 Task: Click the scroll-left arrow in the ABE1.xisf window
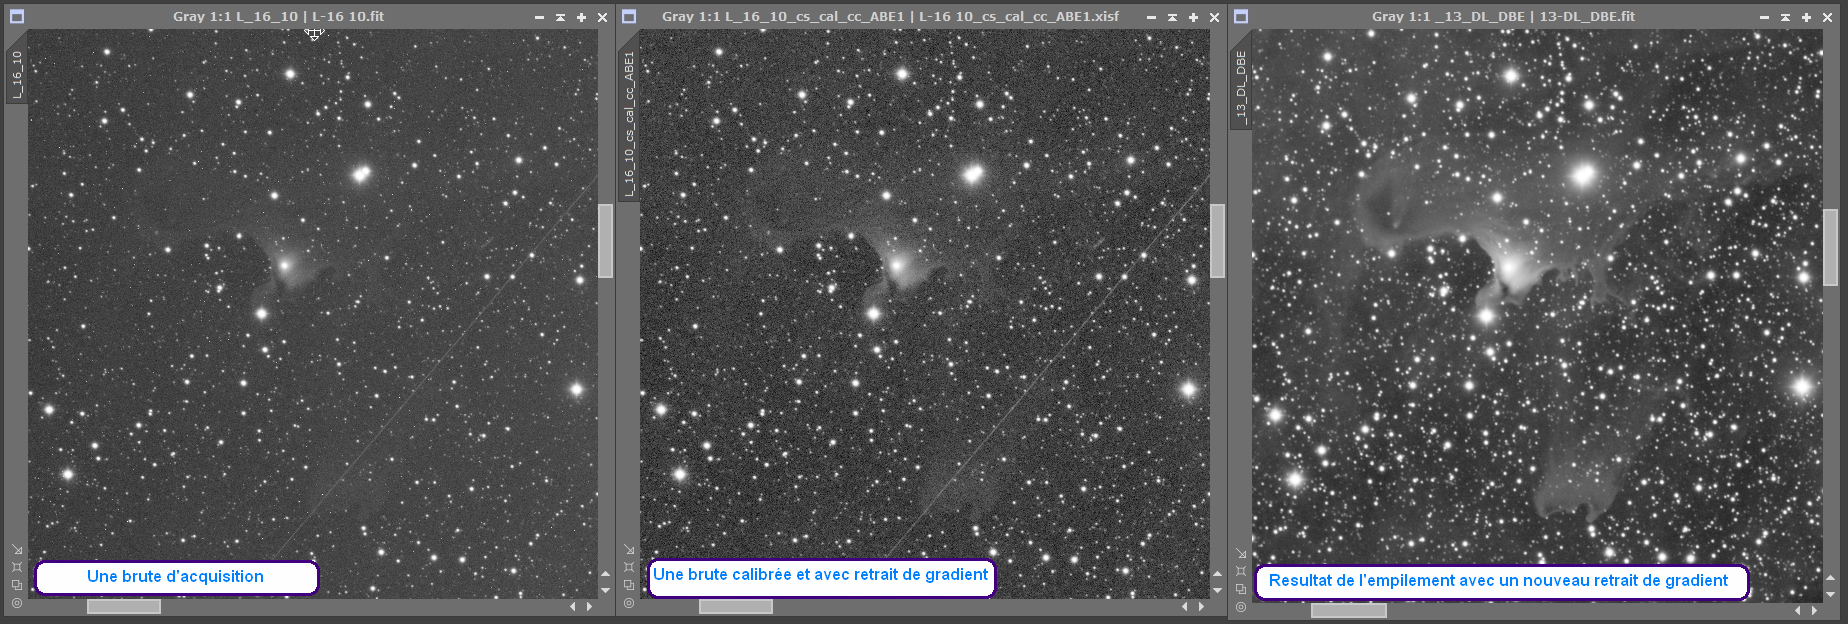pyautogui.click(x=1185, y=606)
